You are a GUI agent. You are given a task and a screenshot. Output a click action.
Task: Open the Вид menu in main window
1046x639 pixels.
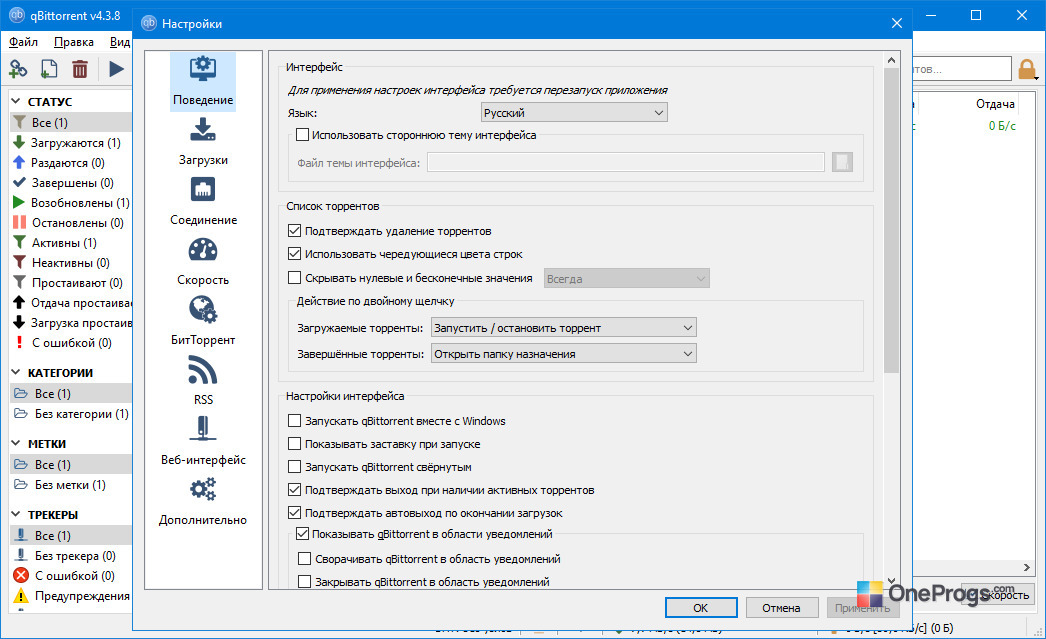119,42
